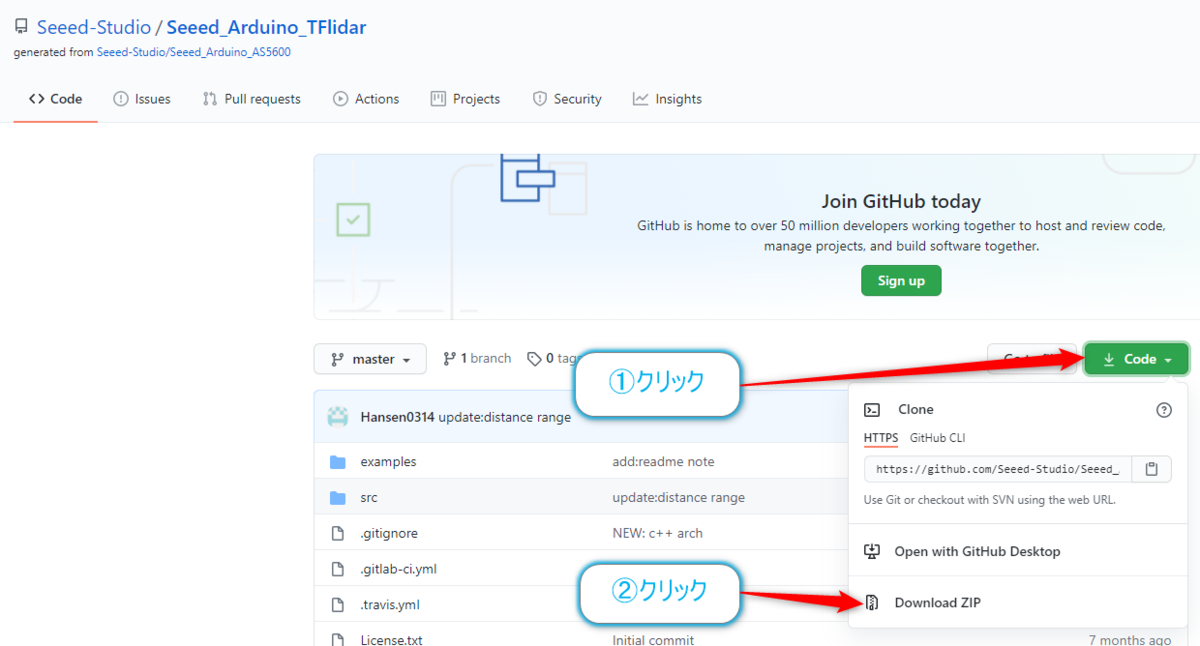
Task: Switch to the Projects tab
Action: pos(465,99)
